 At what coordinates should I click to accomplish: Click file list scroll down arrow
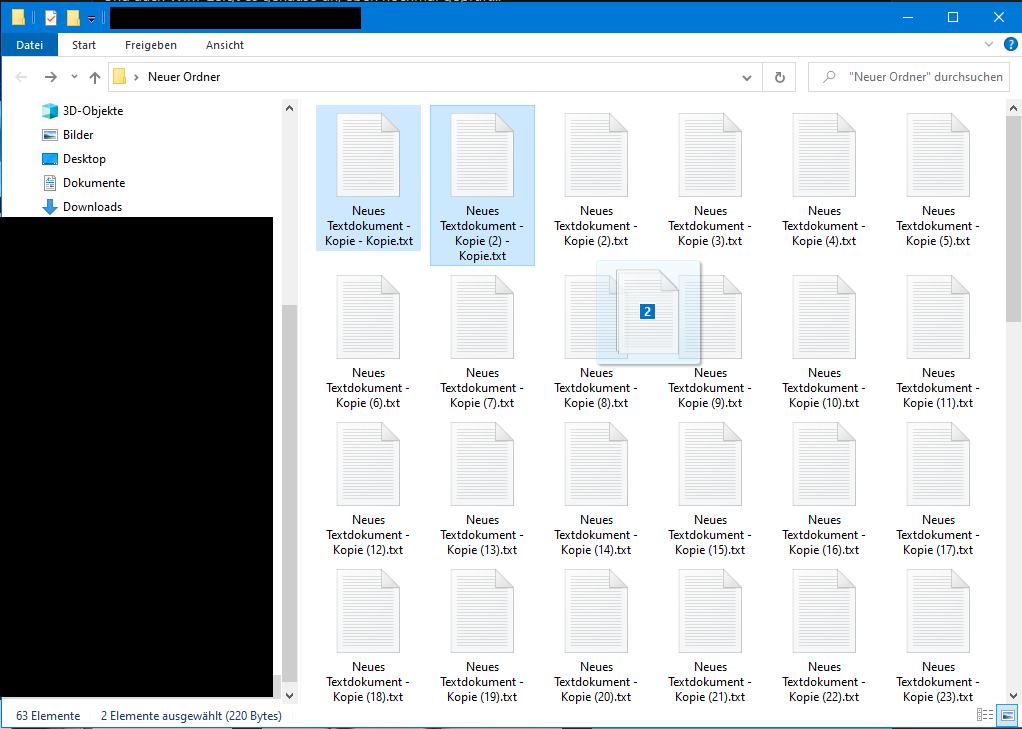click(1013, 696)
